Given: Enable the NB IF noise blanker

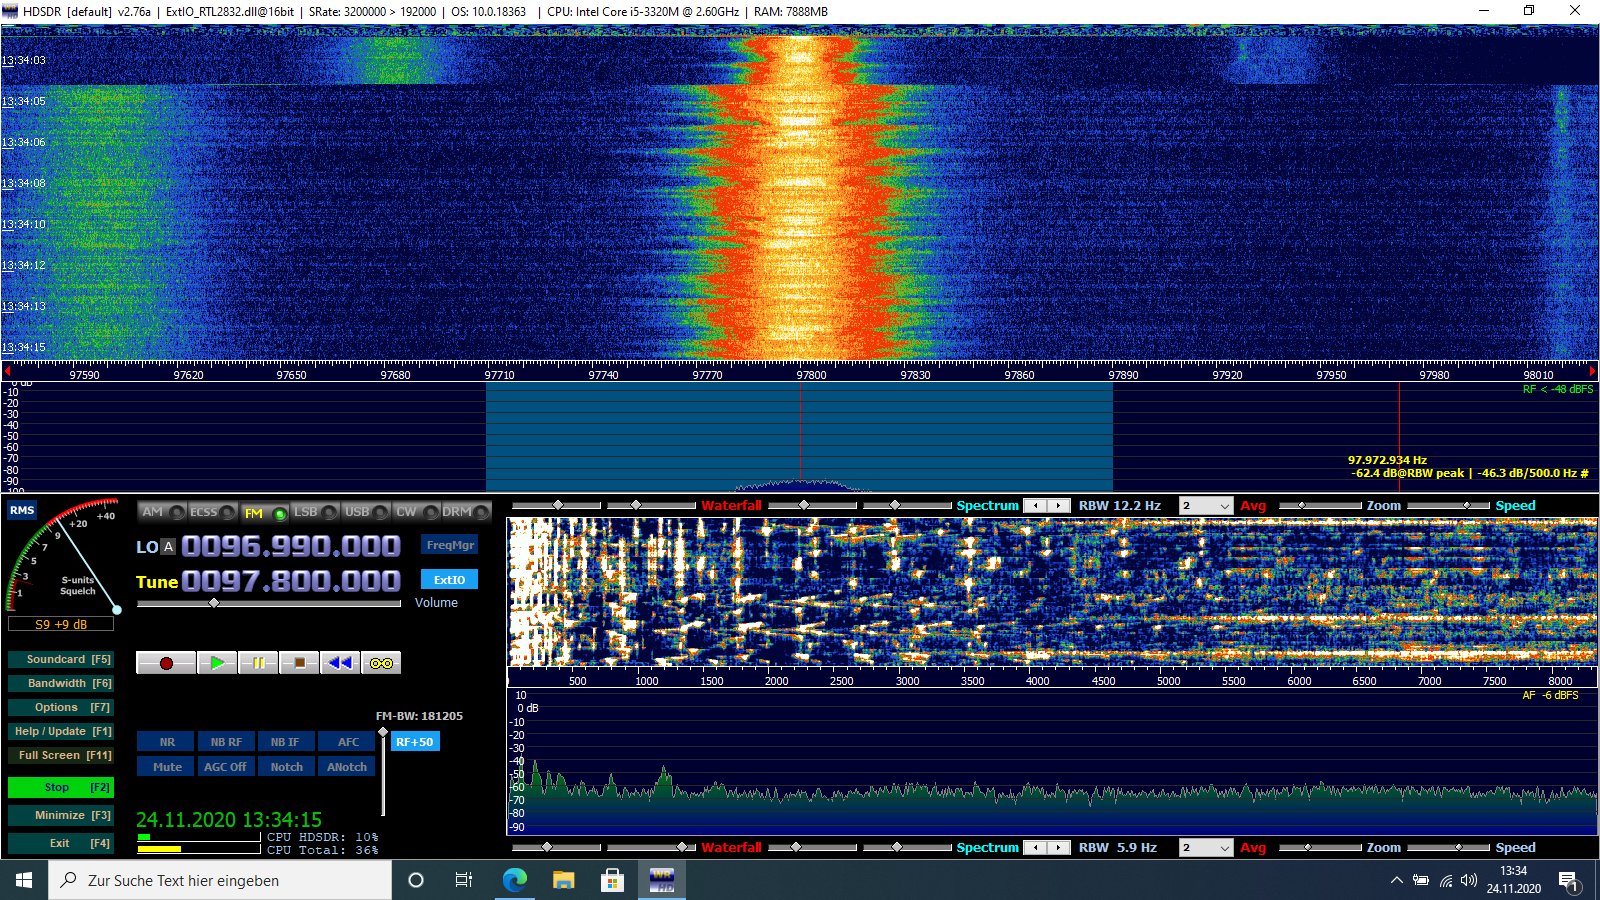Looking at the screenshot, I should point(285,742).
